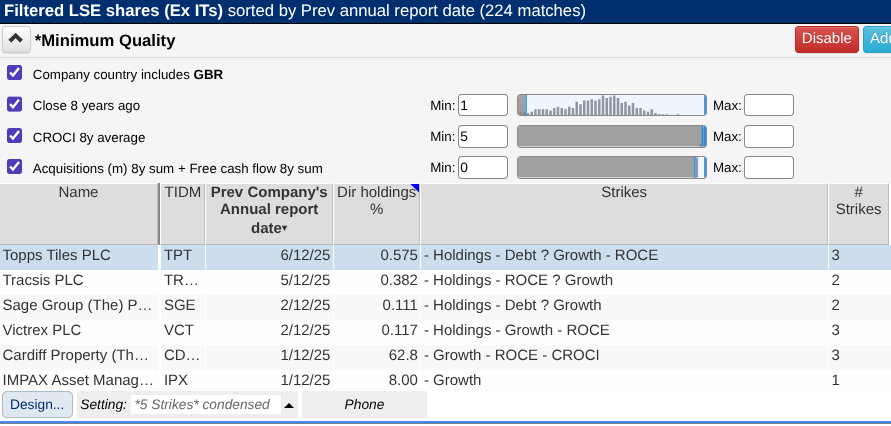
Task: Sort by Prev Company's Annual report date
Action: pos(269,209)
